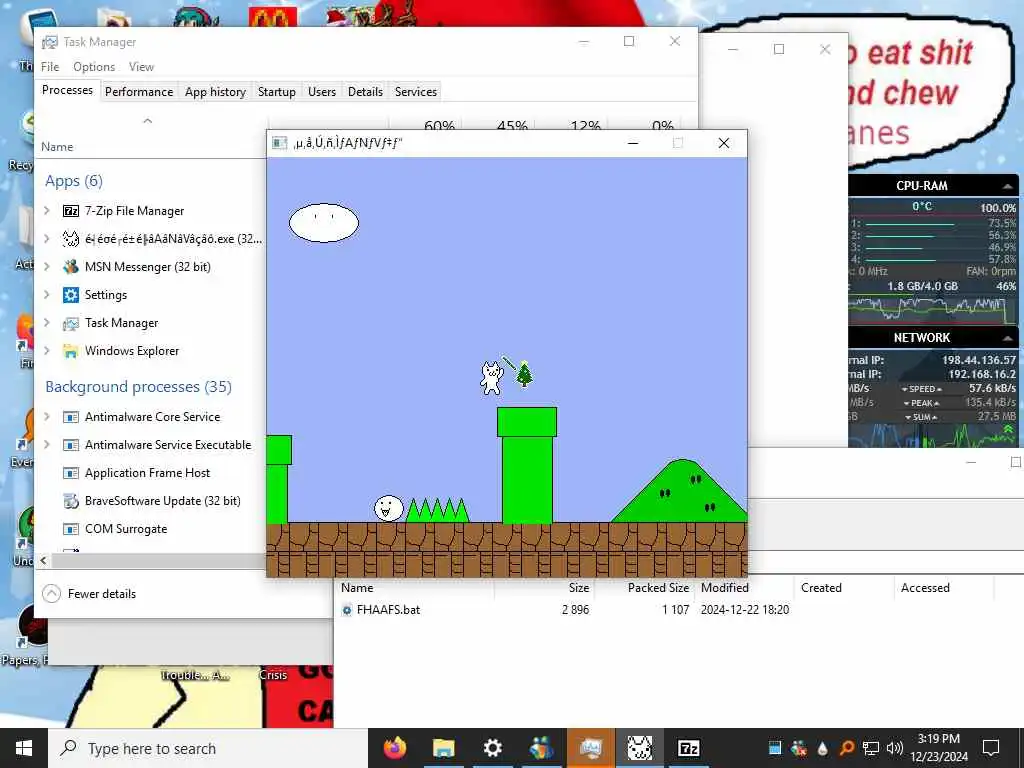The height and width of the screenshot is (768, 1024).
Task: Click the Antimalware Service Executable icon
Action: (x=71, y=445)
